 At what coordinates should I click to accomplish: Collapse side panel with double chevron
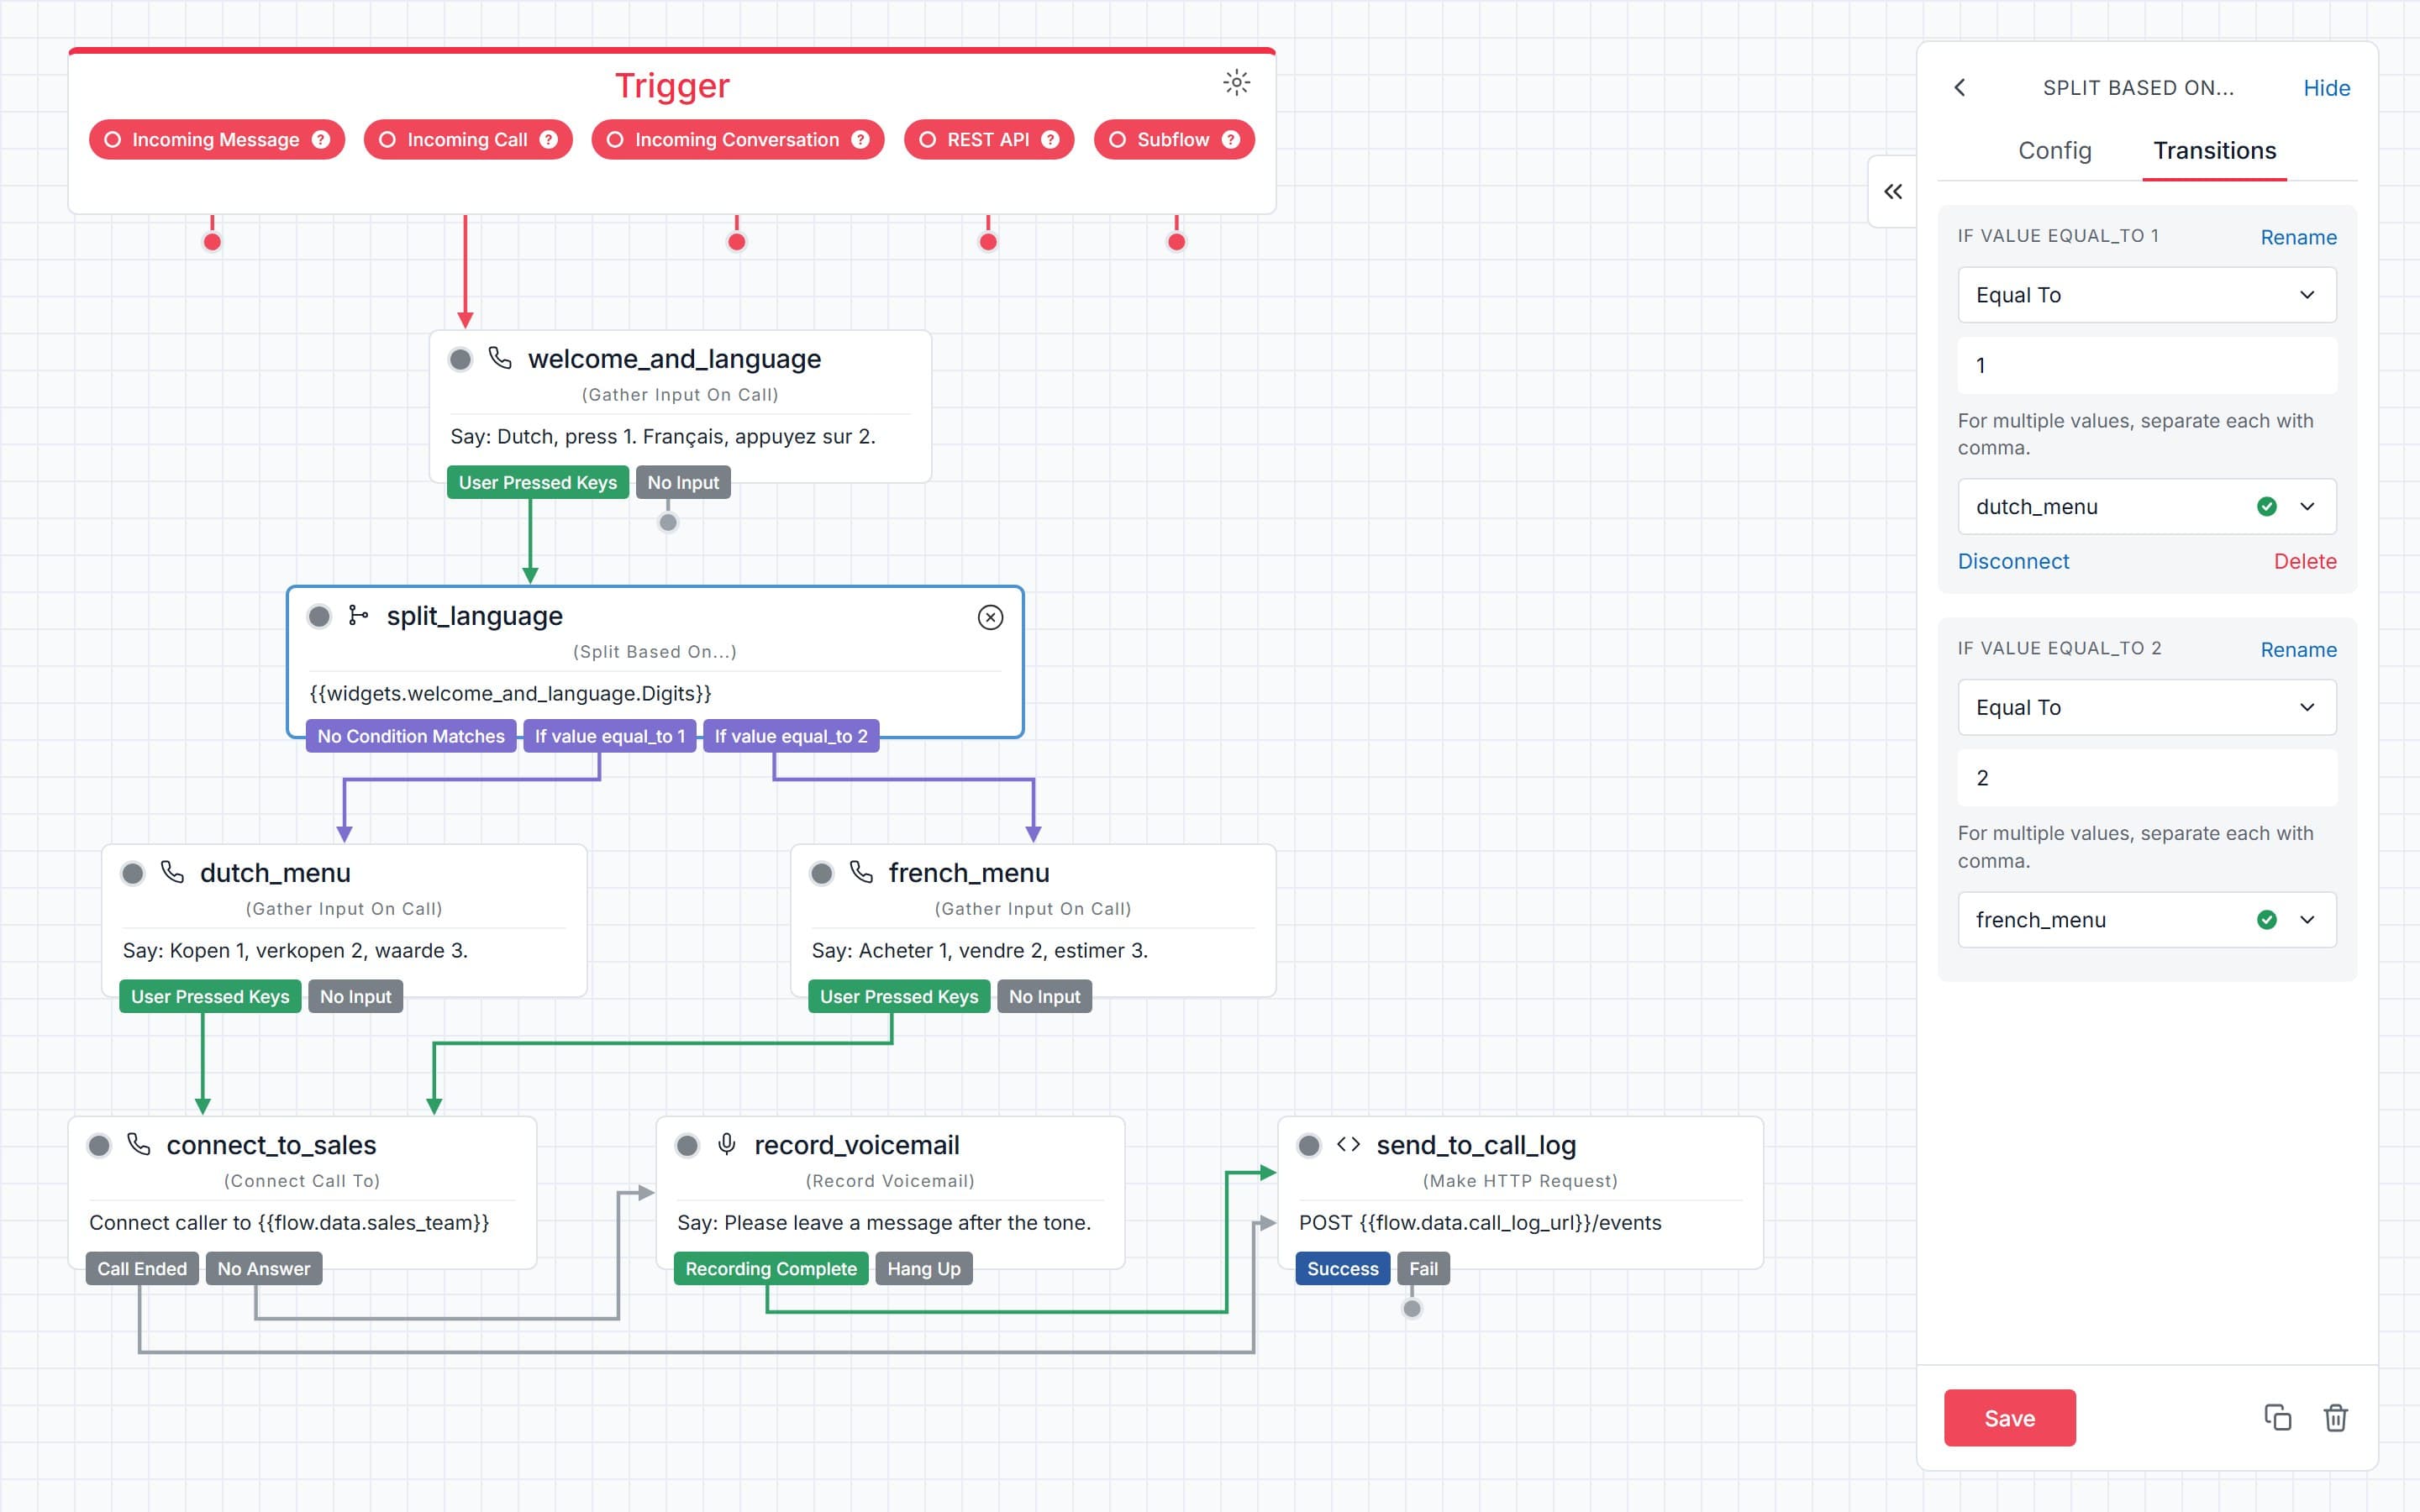click(x=1893, y=191)
